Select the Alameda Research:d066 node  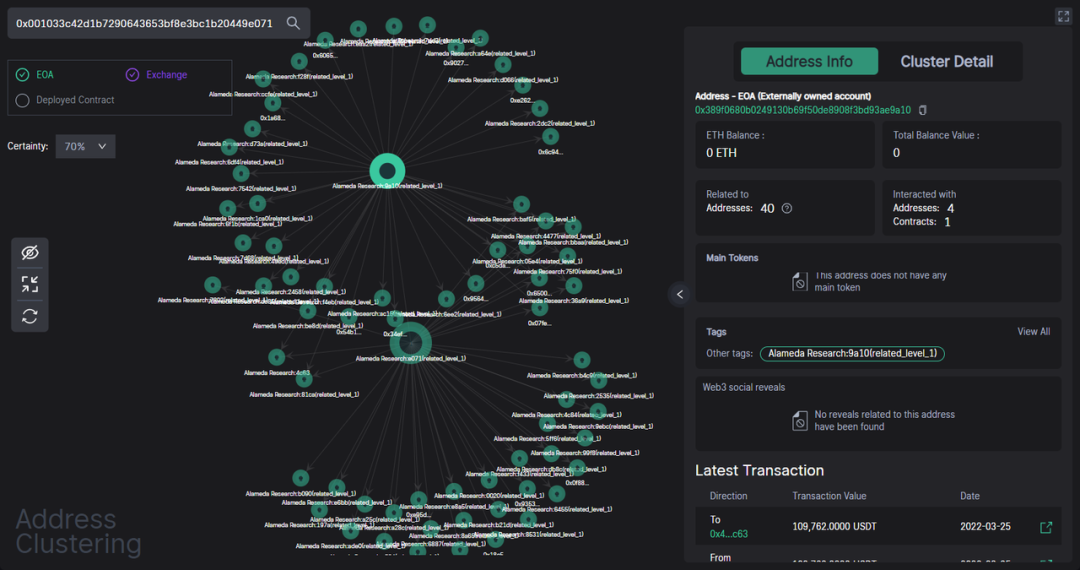click(503, 65)
